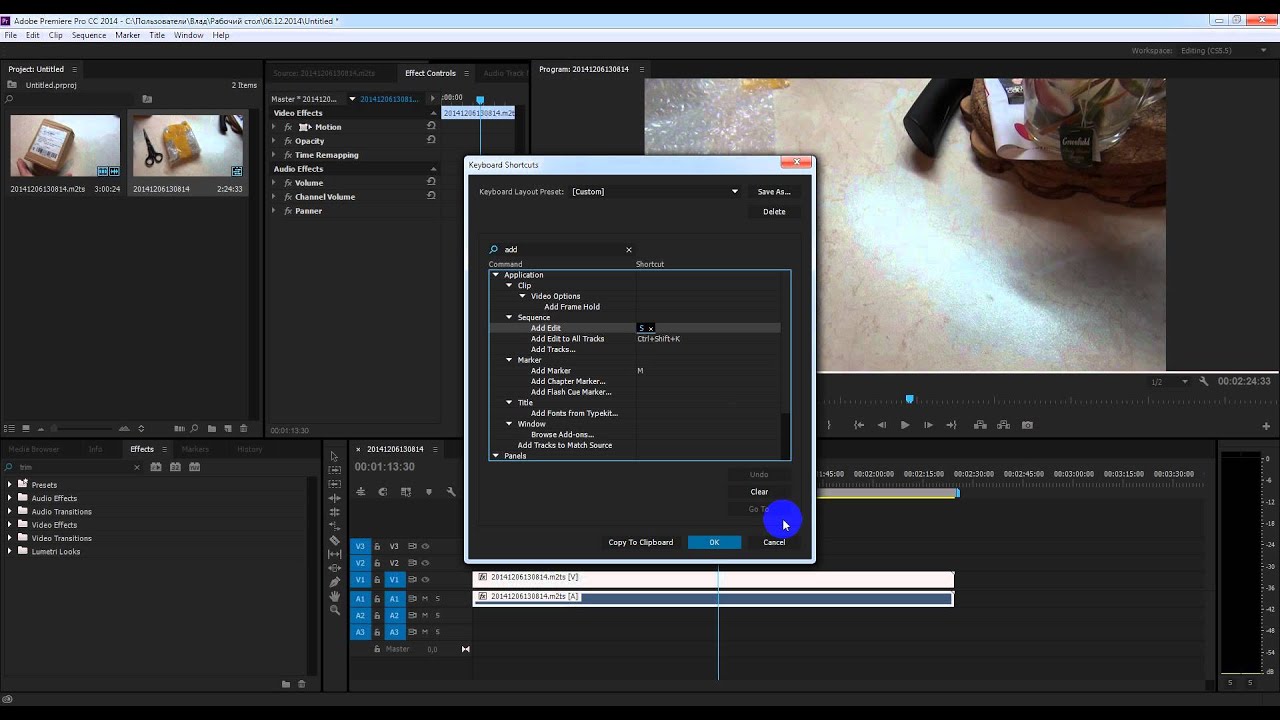Select the Zoom tool in the tools panel
The height and width of the screenshot is (720, 1280).
coord(334,610)
